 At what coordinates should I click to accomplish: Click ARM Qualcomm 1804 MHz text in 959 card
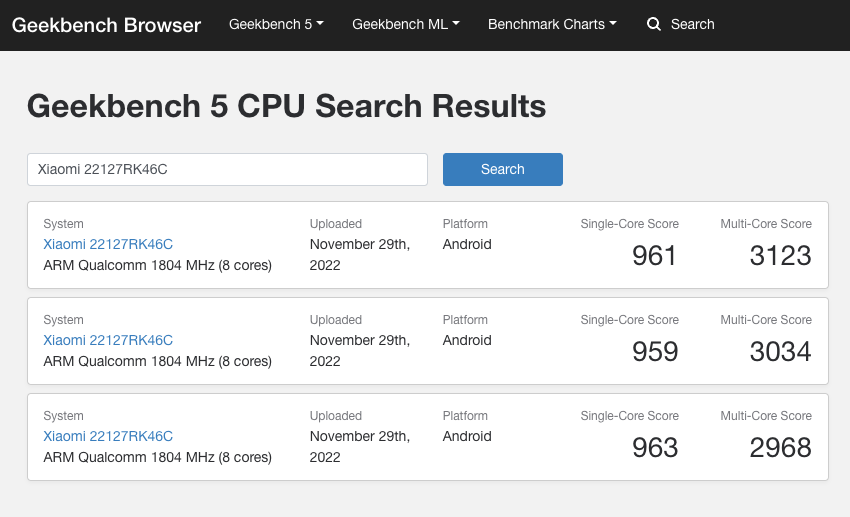157,361
